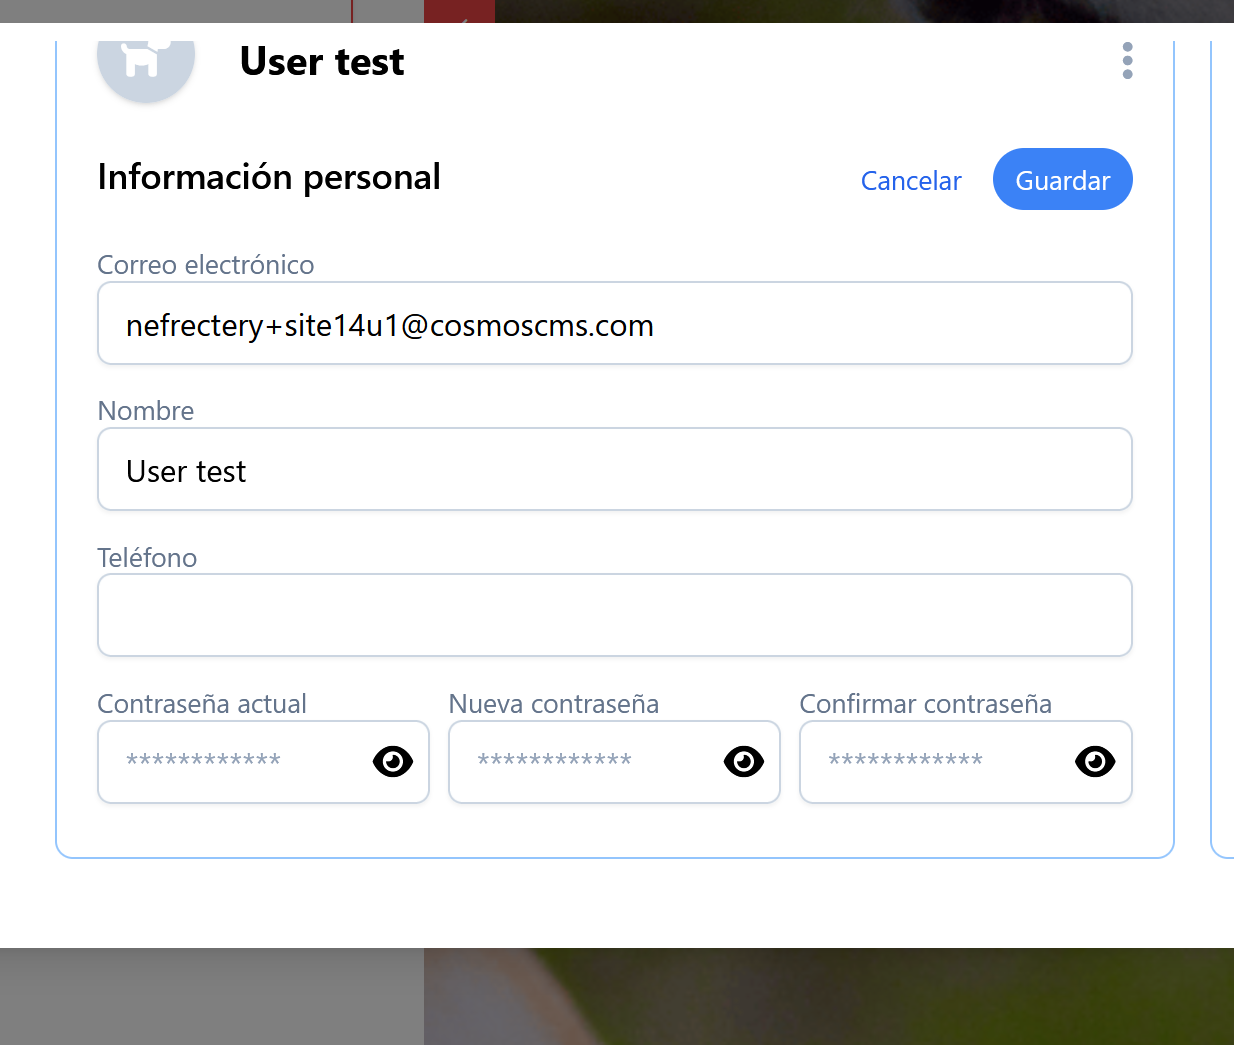
Task: Reveal the new password via eye icon
Action: (x=744, y=762)
